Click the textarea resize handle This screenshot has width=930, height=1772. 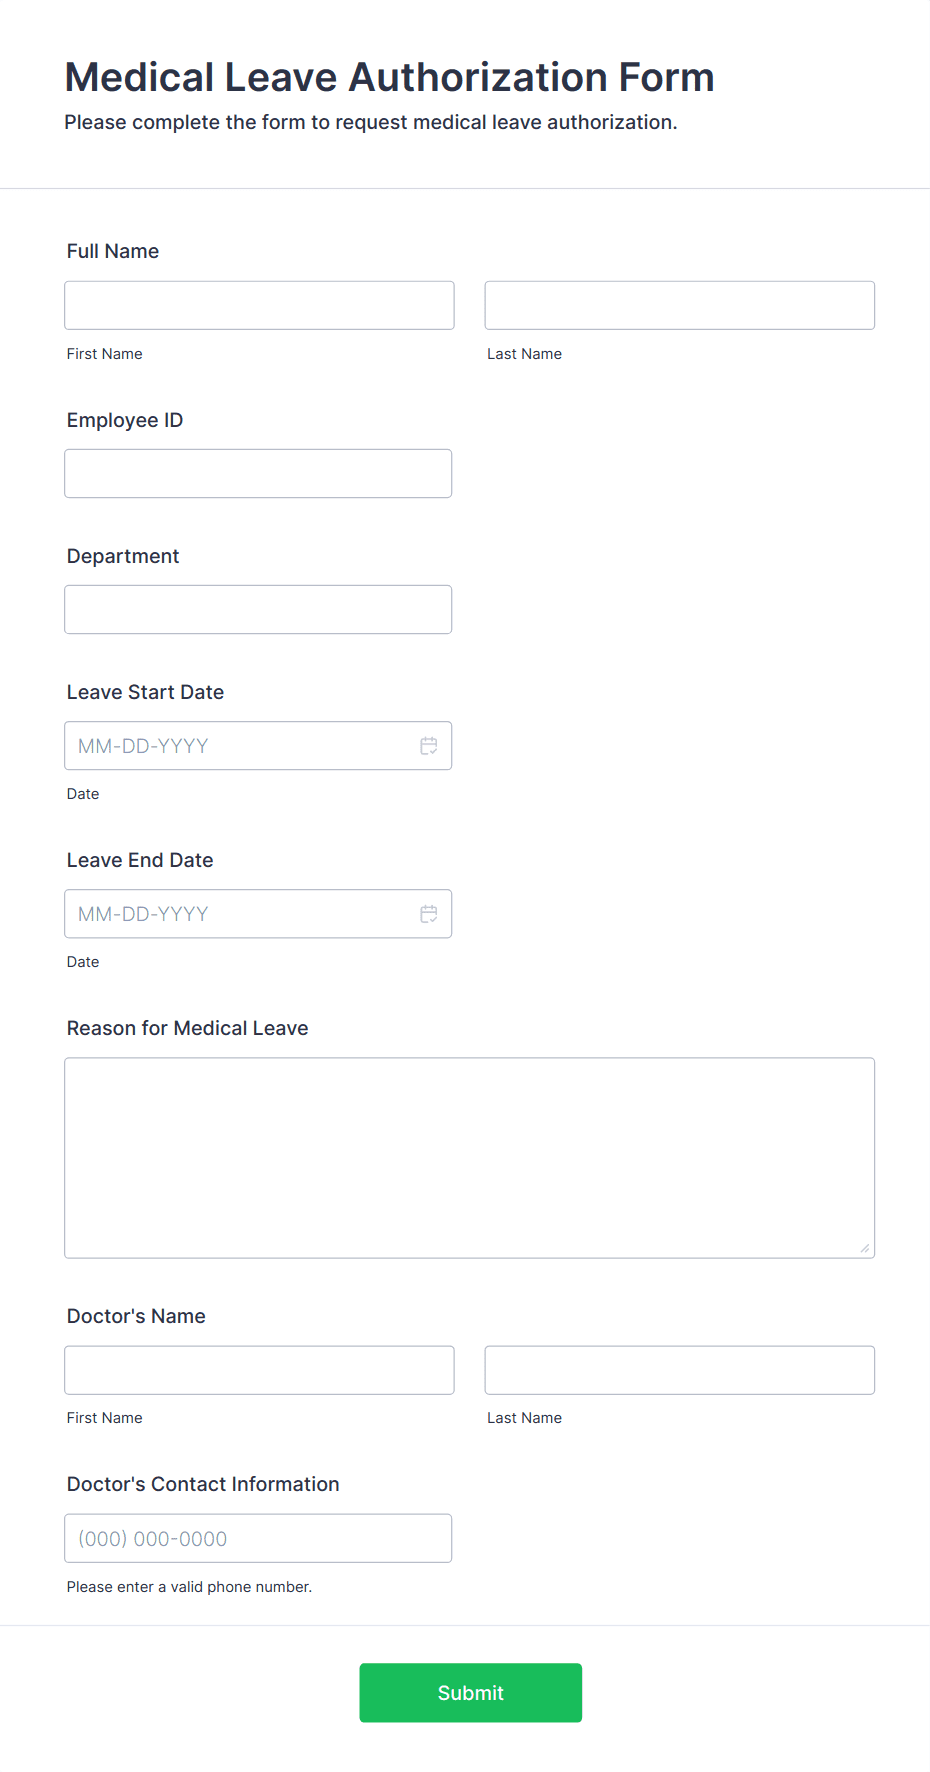click(864, 1247)
